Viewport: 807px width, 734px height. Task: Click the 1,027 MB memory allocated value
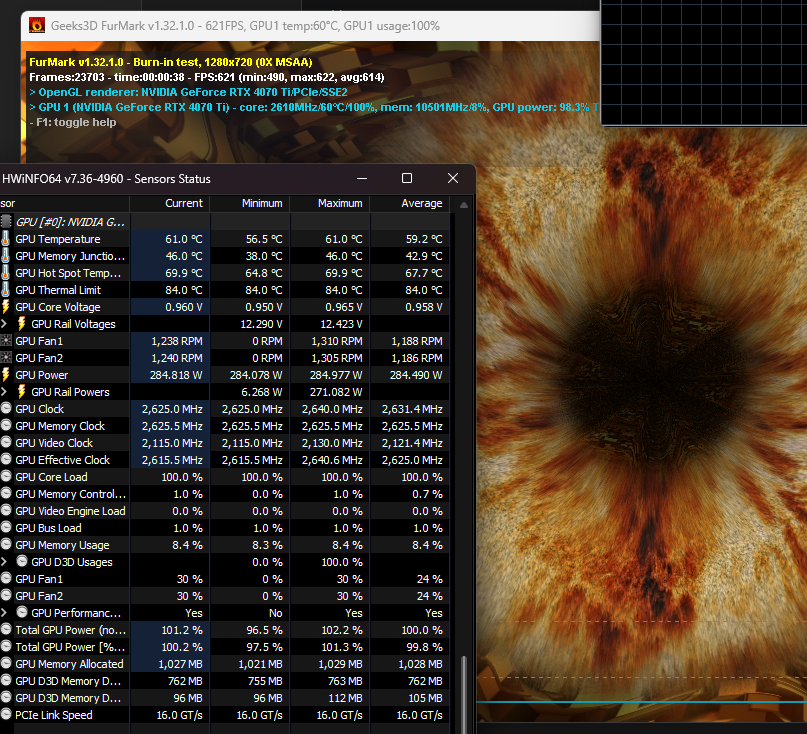pos(180,663)
